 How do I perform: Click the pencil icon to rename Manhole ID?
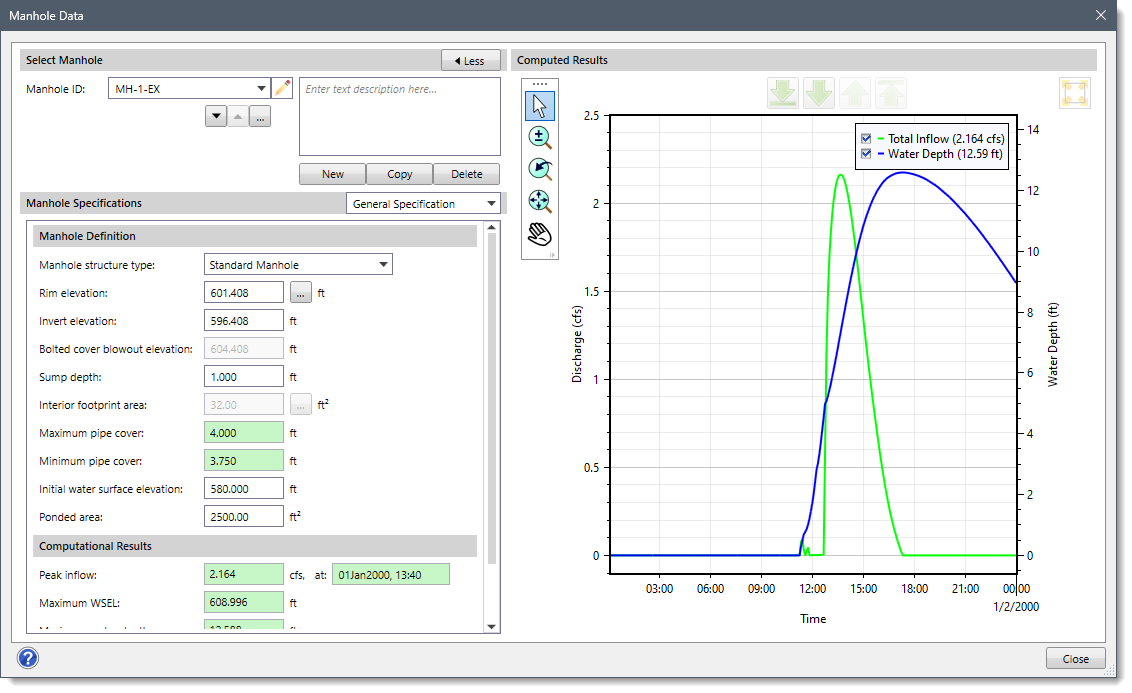(x=283, y=89)
